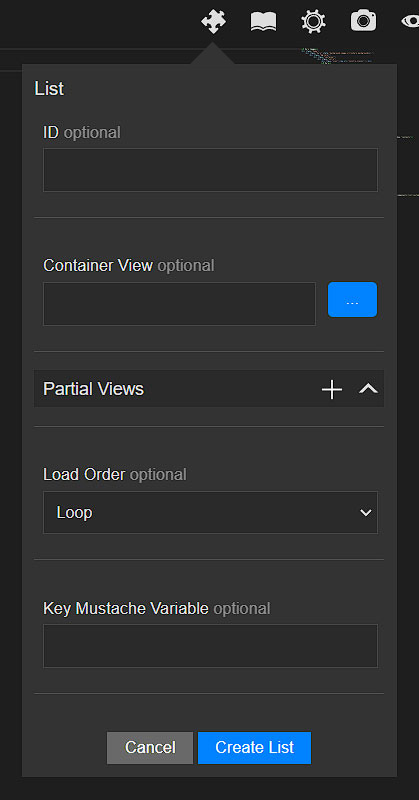Browse Container View with the ellipsis button

point(352,299)
